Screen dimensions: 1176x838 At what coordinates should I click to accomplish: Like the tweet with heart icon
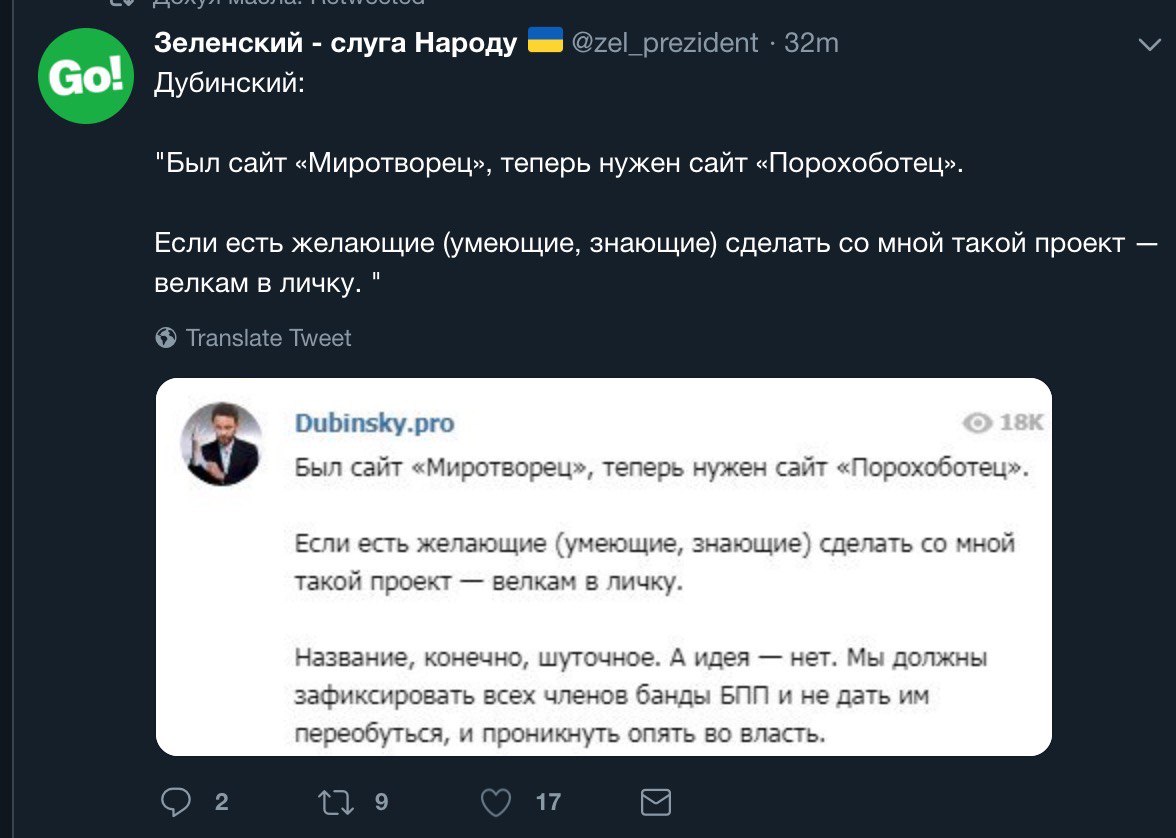point(496,803)
